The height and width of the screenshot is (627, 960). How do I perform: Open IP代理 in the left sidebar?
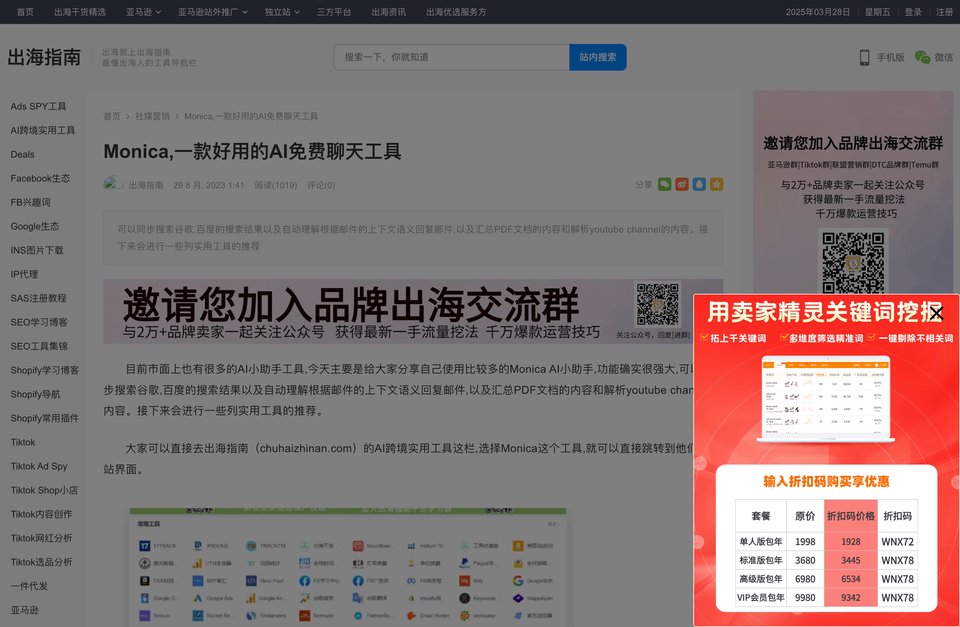[x=24, y=274]
